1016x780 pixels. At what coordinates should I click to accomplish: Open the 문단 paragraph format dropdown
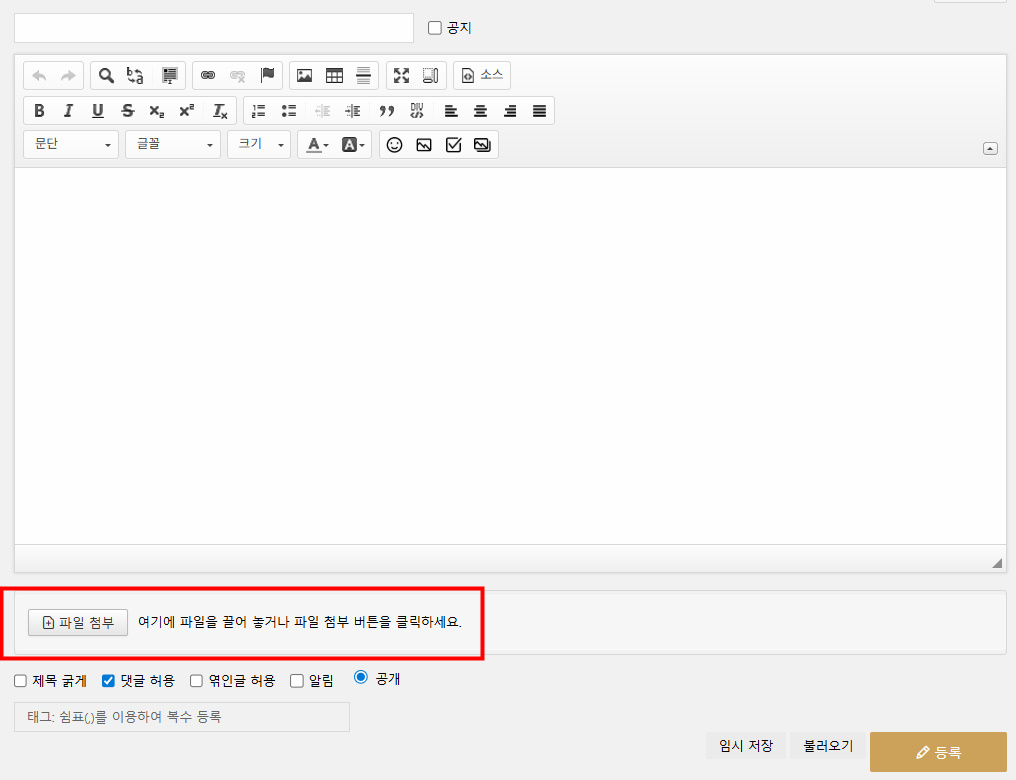71,145
